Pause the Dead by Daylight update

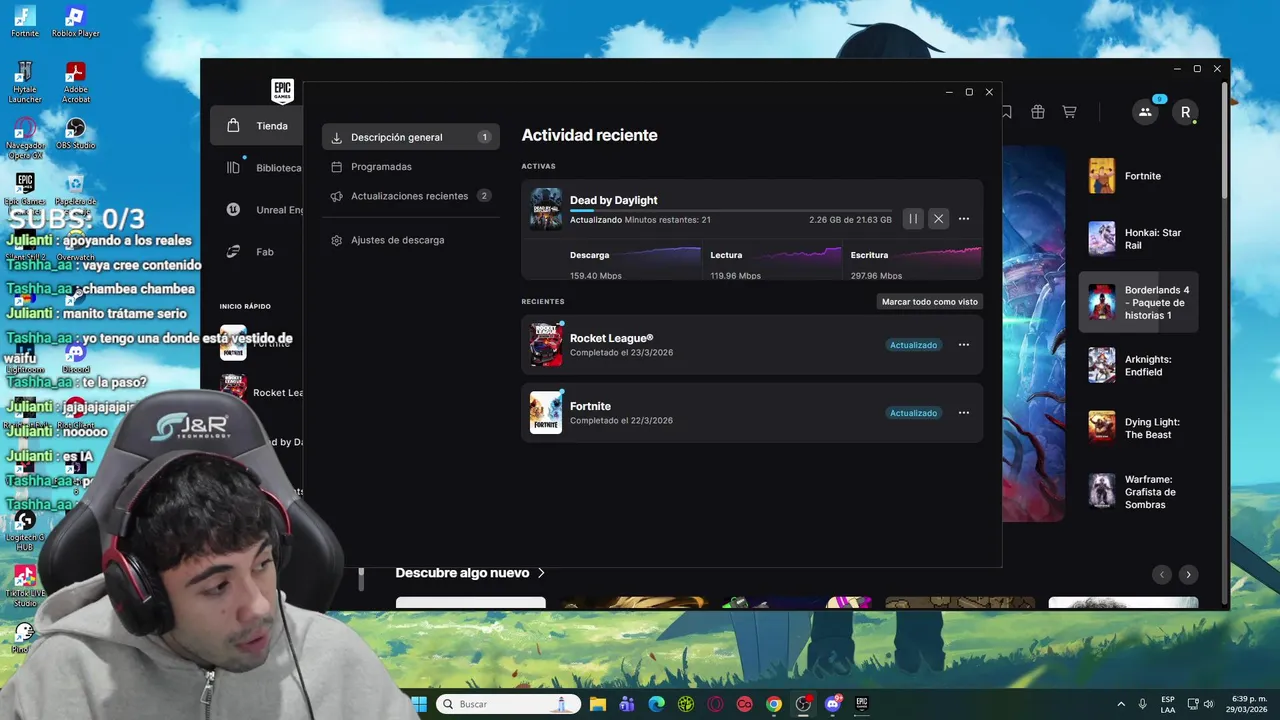pyautogui.click(x=913, y=218)
